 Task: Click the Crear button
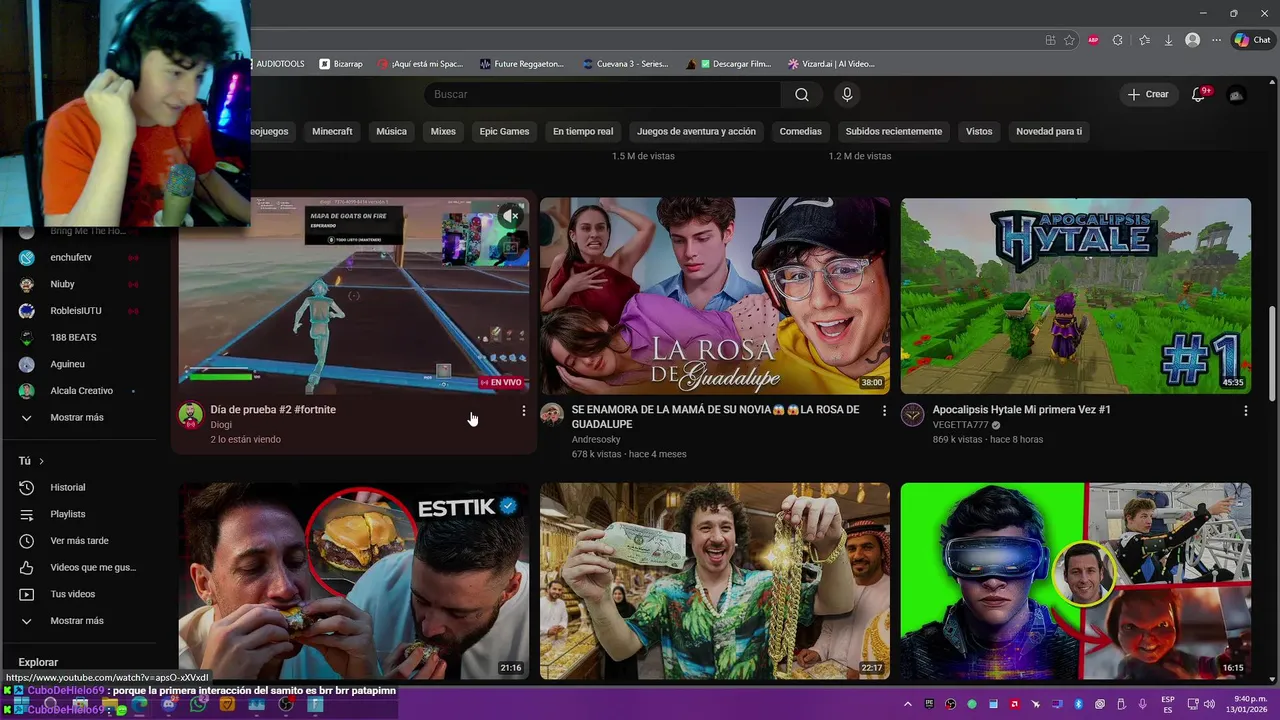[x=1148, y=94]
